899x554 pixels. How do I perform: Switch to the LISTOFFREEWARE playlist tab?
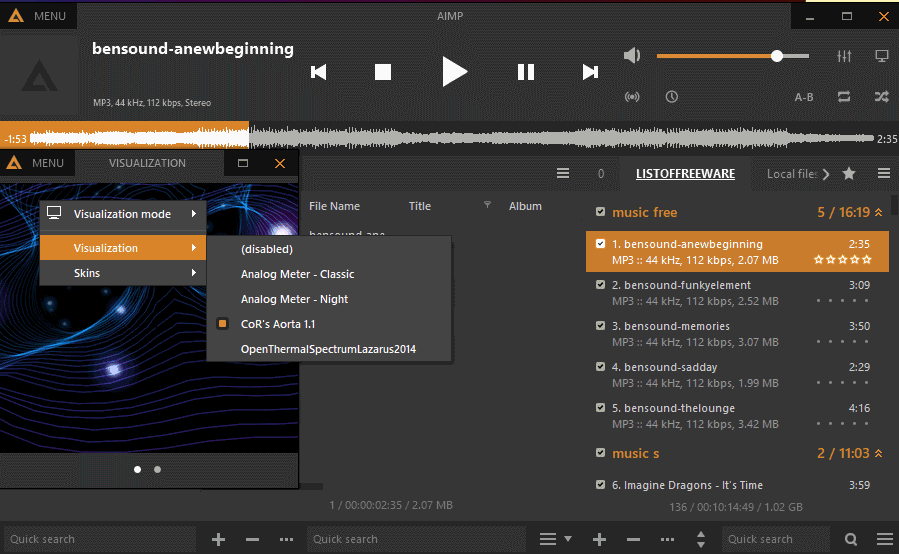685,174
